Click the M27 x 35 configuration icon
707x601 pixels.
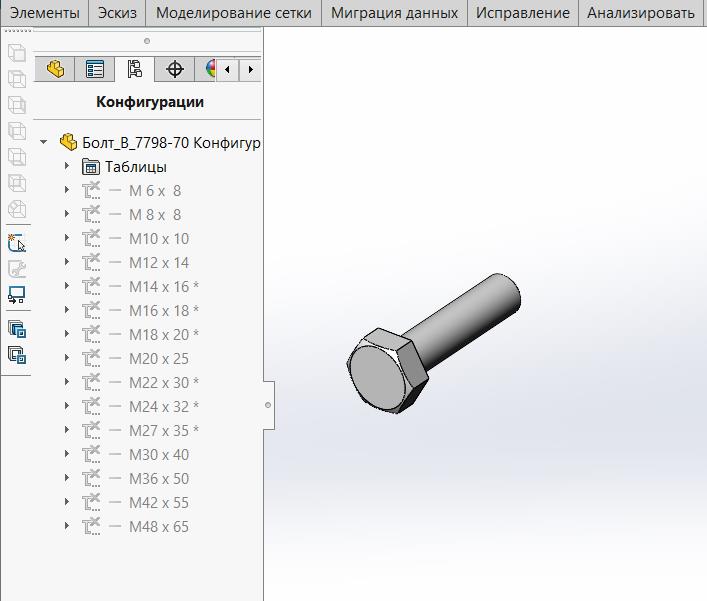click(91, 430)
